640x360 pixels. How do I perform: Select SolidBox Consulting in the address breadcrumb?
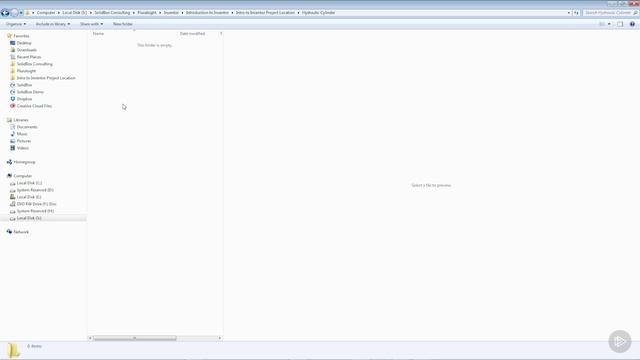[x=112, y=13]
